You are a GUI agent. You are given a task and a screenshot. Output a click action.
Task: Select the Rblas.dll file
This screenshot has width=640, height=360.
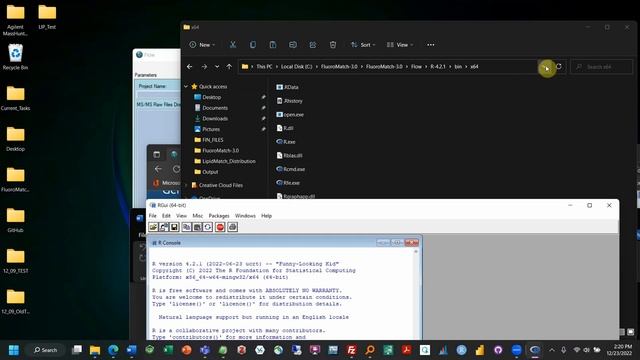[x=293, y=156]
